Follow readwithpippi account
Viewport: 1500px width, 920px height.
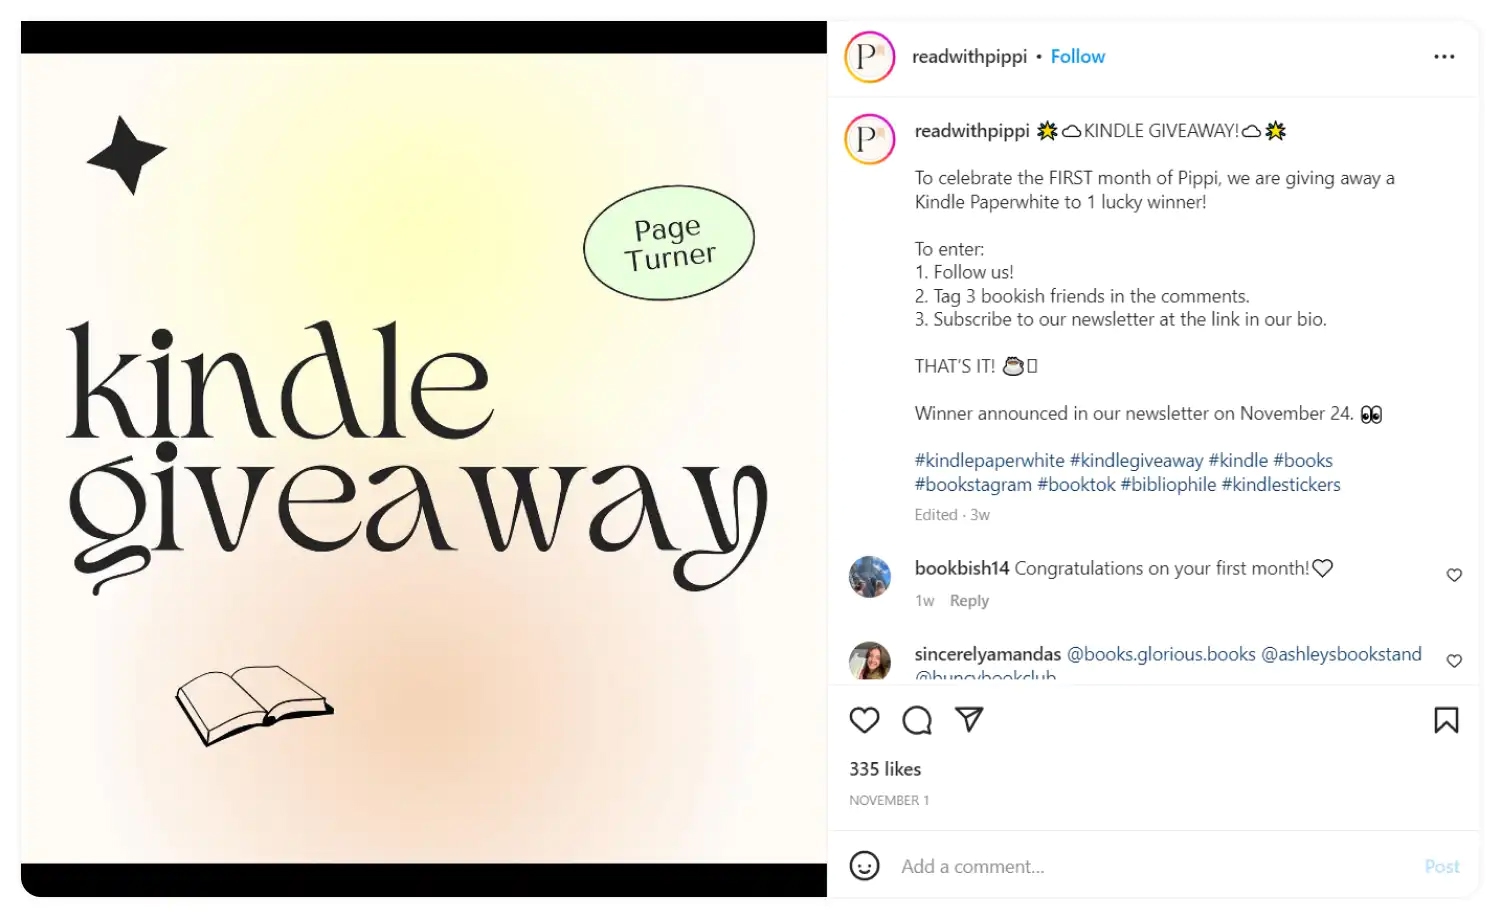[1077, 57]
